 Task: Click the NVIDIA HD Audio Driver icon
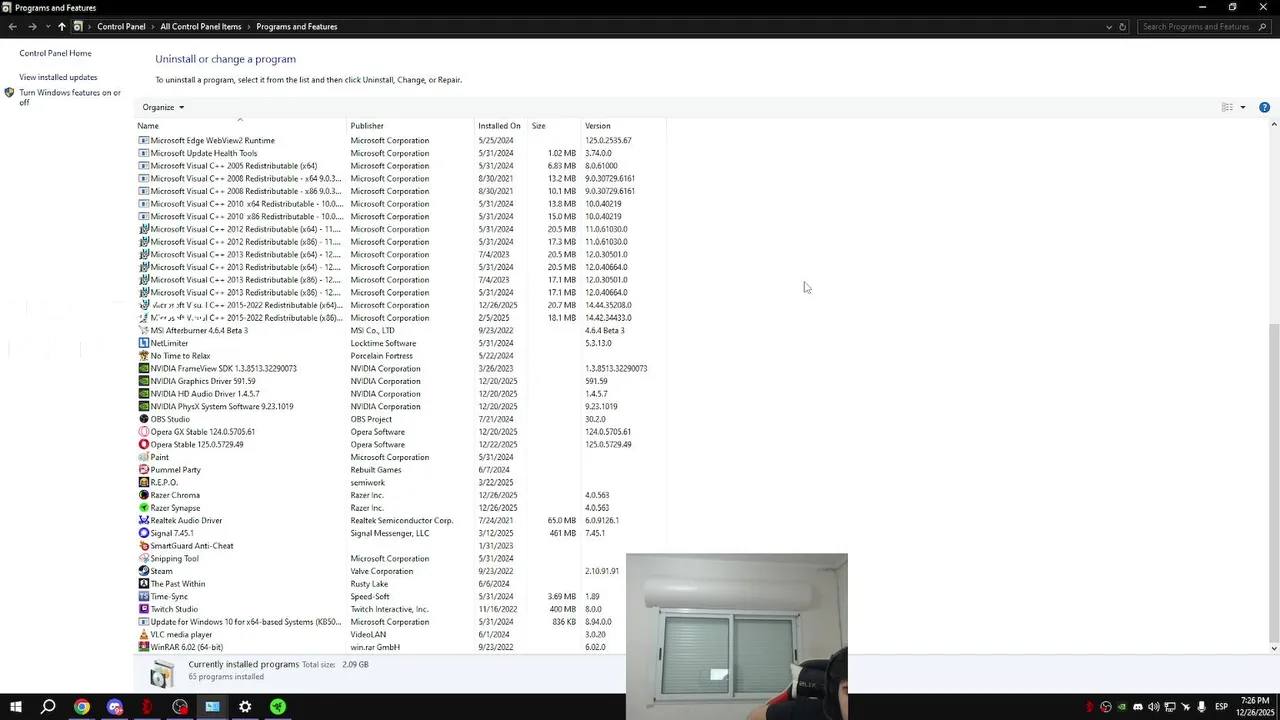[143, 394]
